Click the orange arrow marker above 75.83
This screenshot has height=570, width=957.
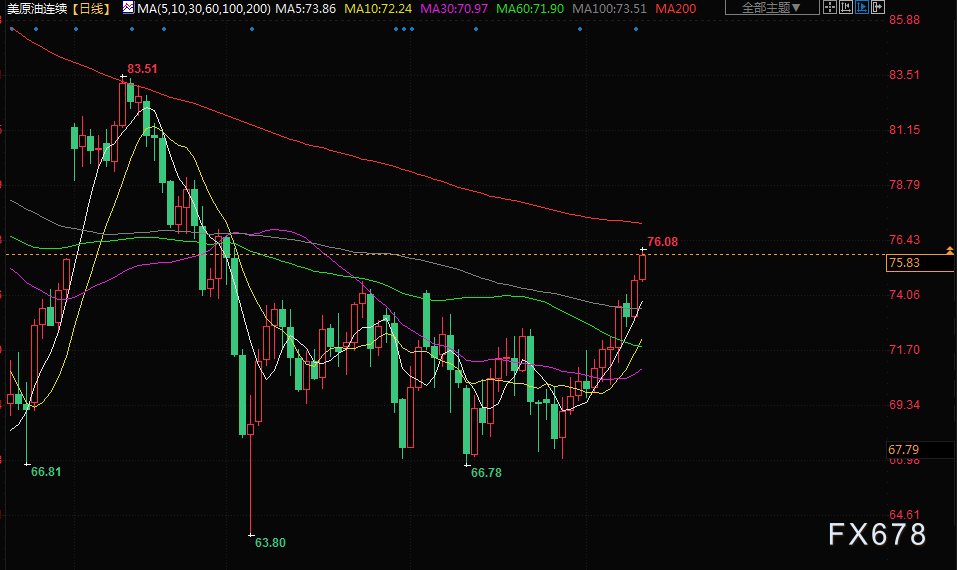coord(950,250)
